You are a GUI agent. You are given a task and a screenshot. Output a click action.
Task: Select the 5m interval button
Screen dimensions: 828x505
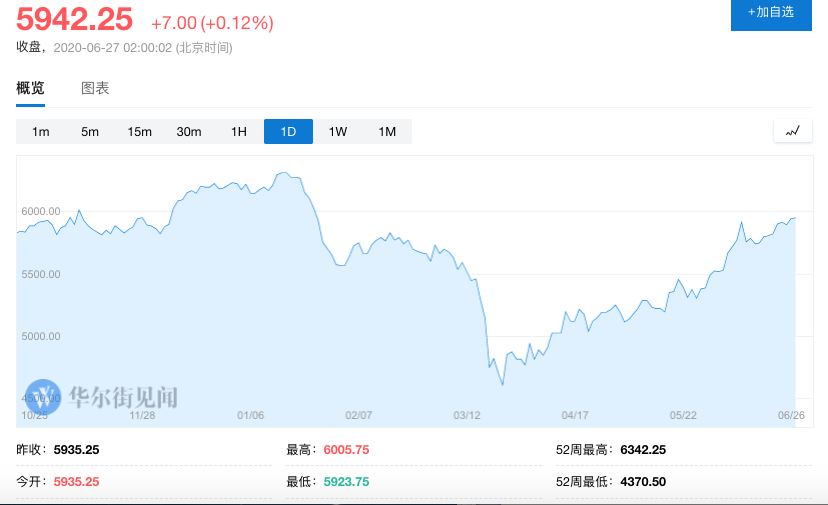[x=90, y=132]
